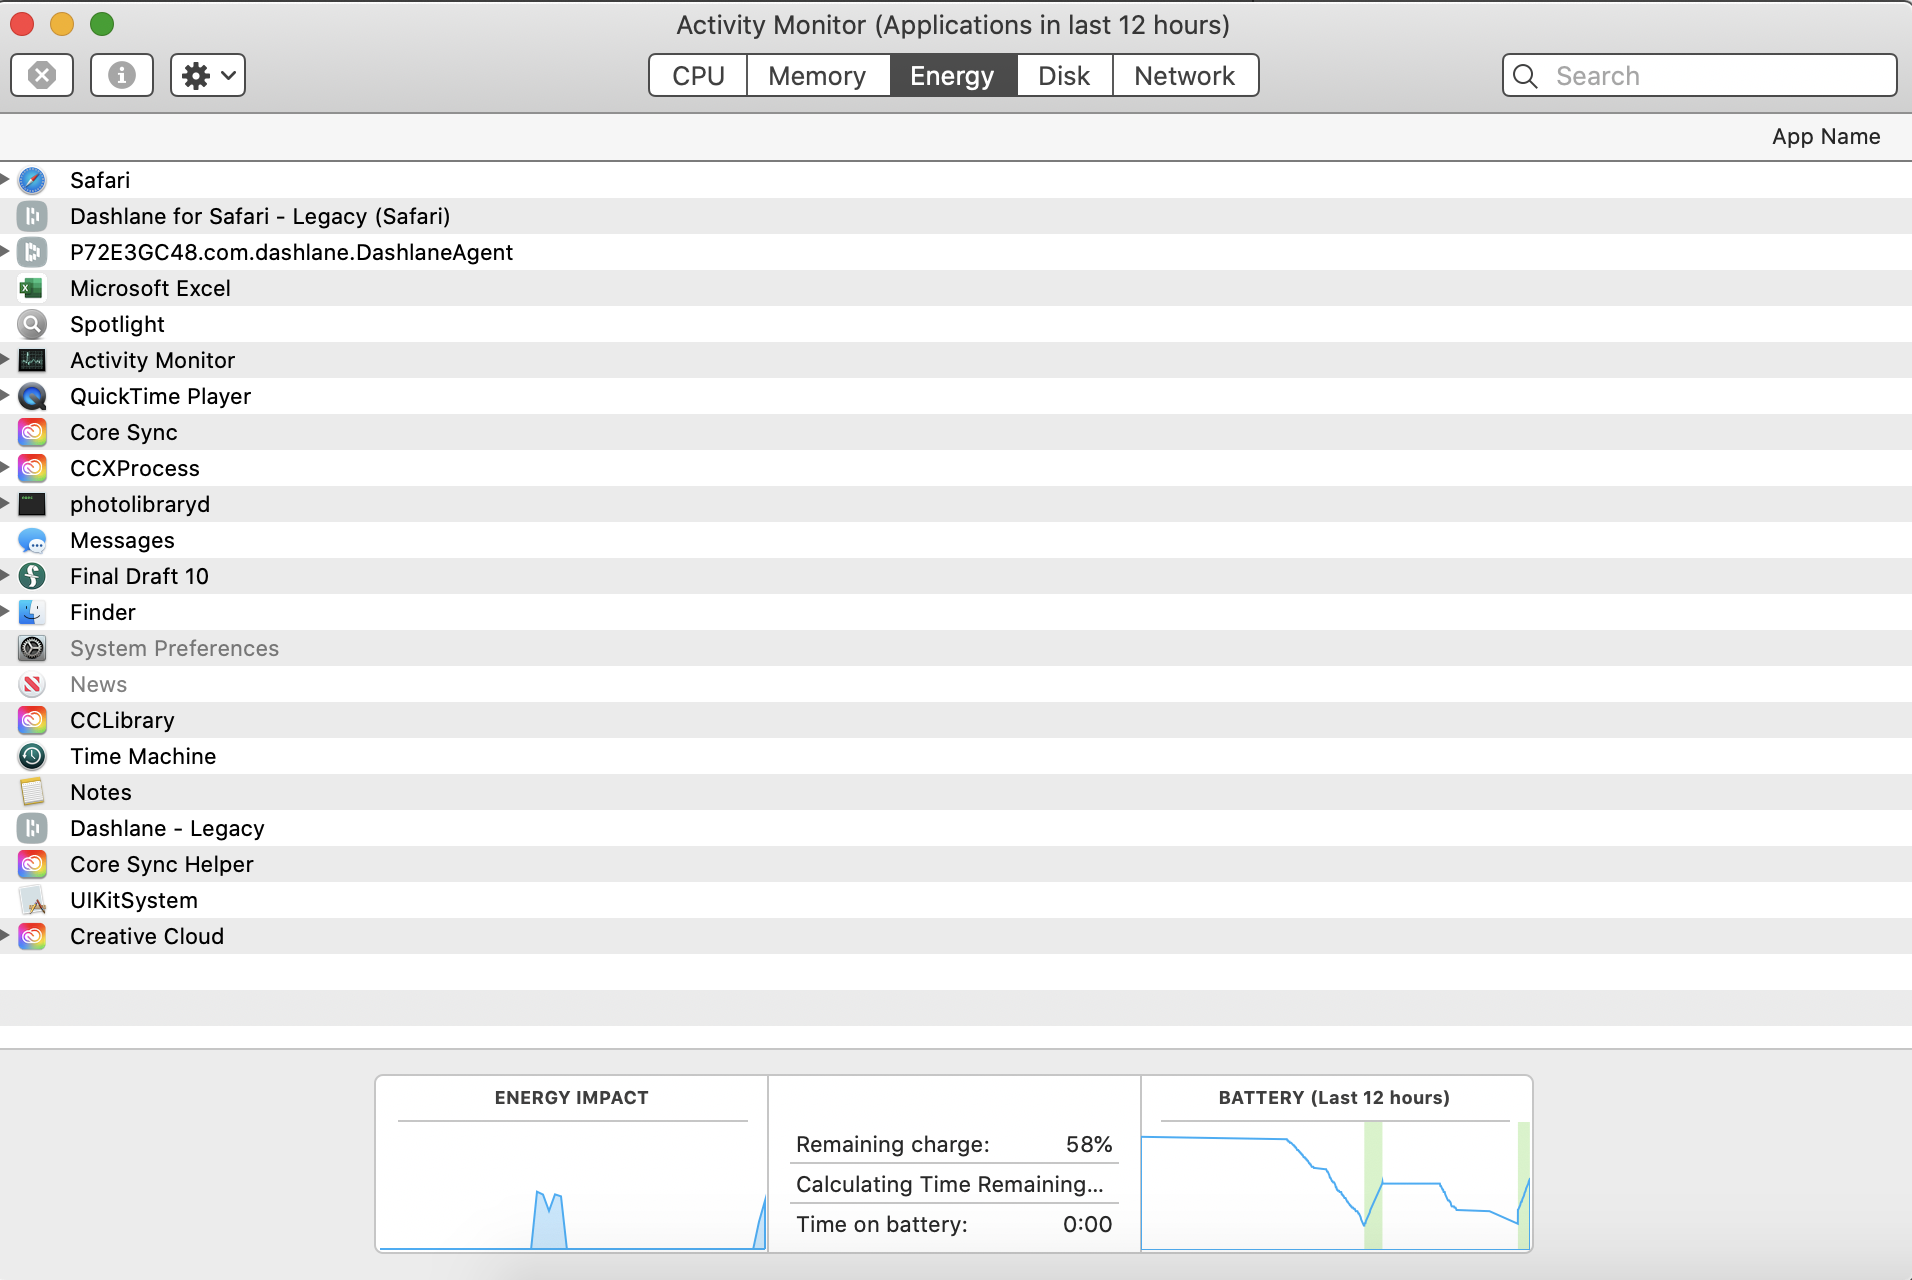Select the 'Microsoft Excel' row text
The image size is (1912, 1280).
click(150, 288)
